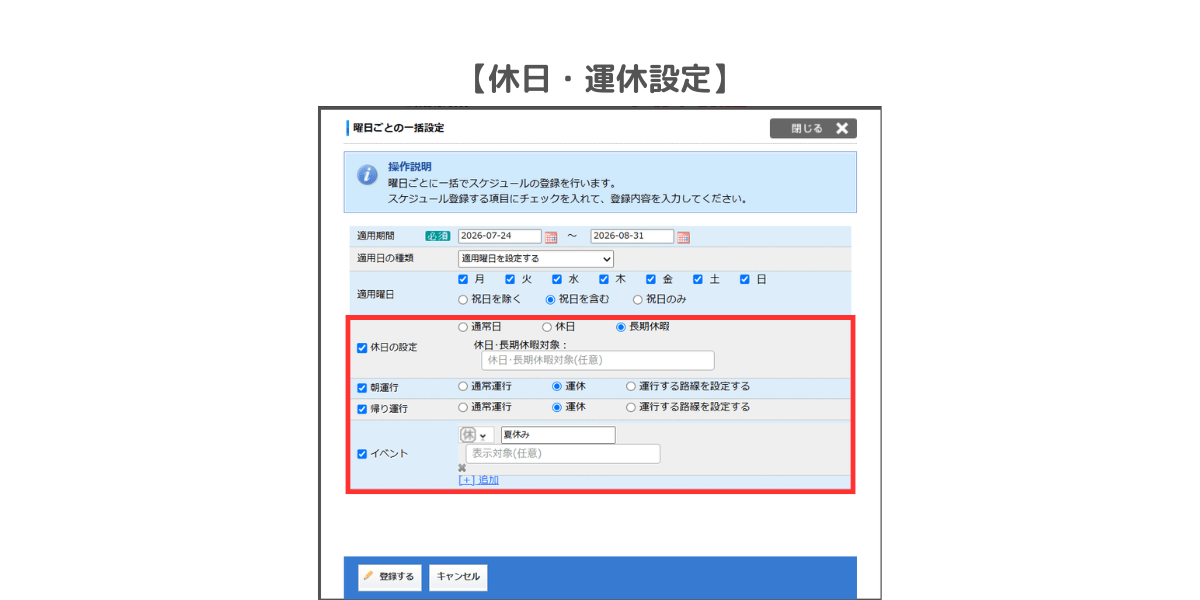The image size is (1200, 600).
Task: Click the end date field 2026-08-31
Action: [632, 237]
